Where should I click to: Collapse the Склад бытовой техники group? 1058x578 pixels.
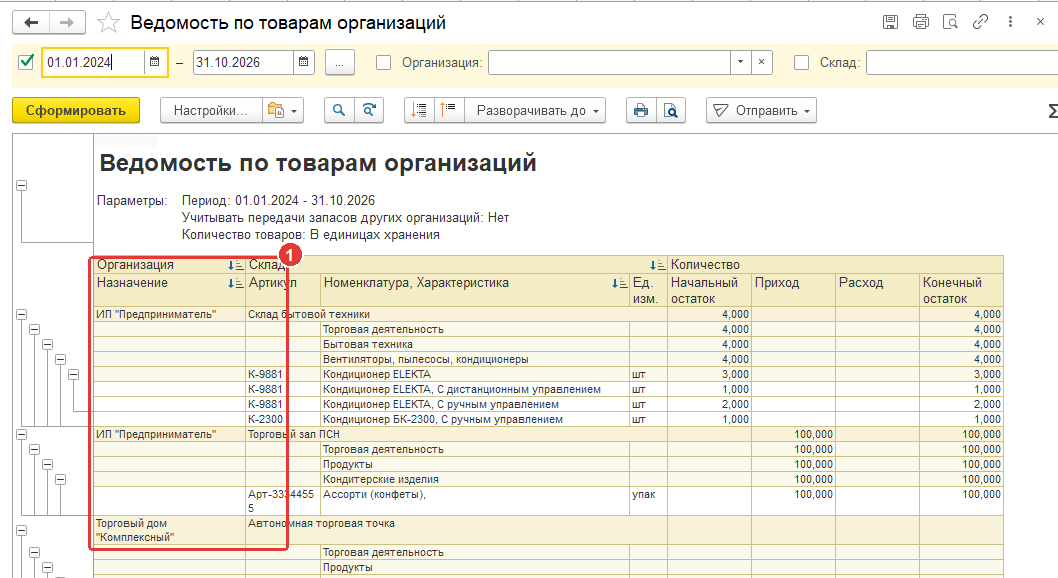(22, 314)
